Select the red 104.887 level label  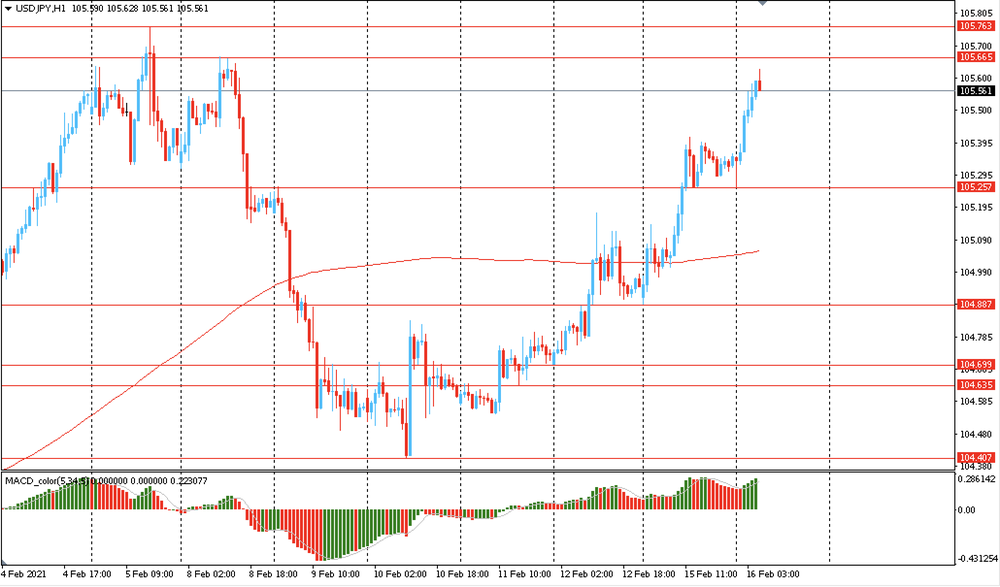click(x=976, y=304)
